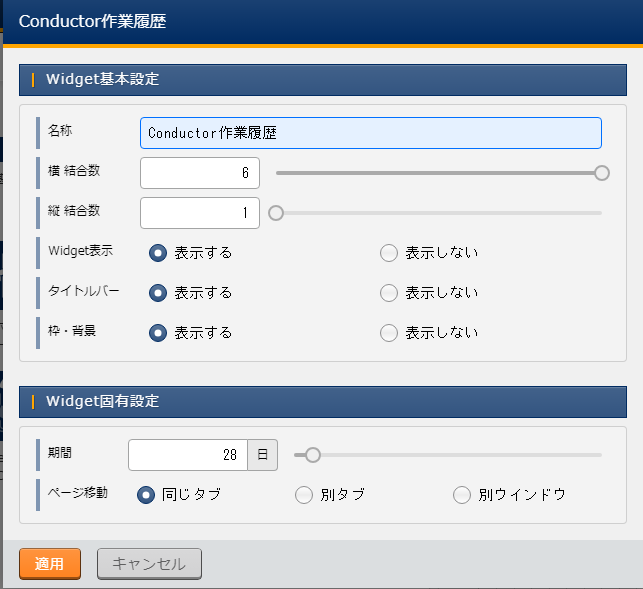Click the 横 結合数 slider handle

pos(602,173)
